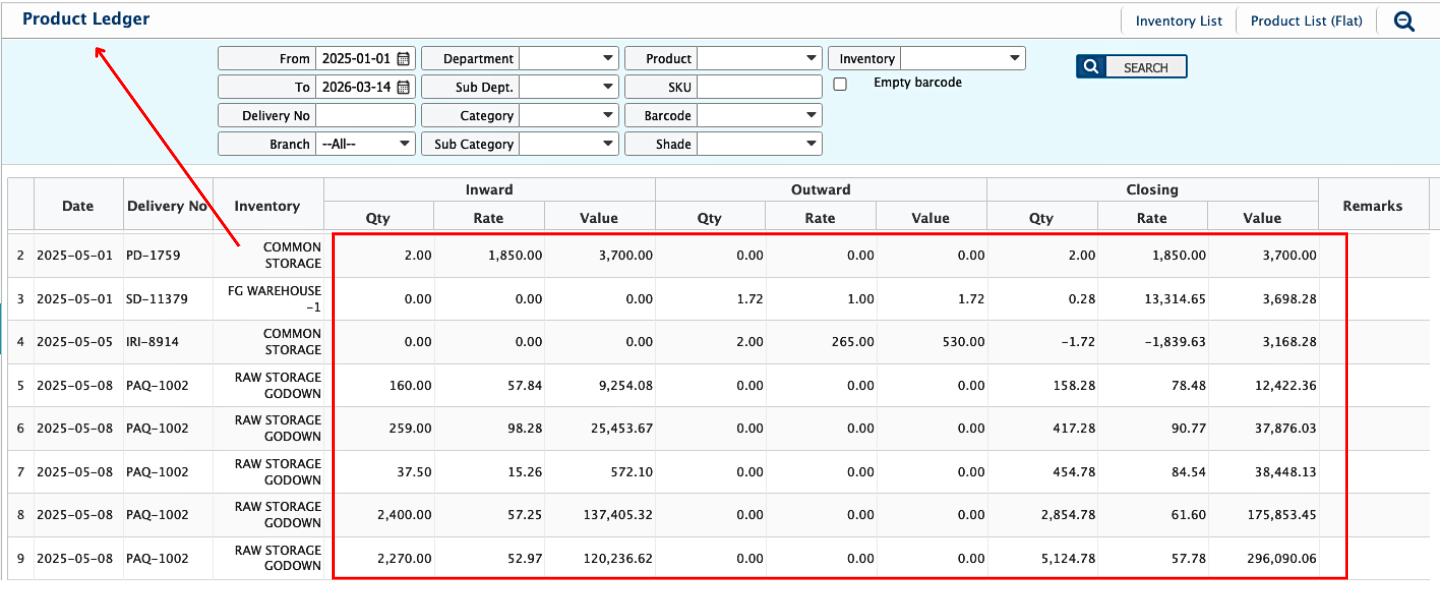Open the From date calendar picker
Image resolution: width=1440 pixels, height=601 pixels.
pyautogui.click(x=404, y=59)
